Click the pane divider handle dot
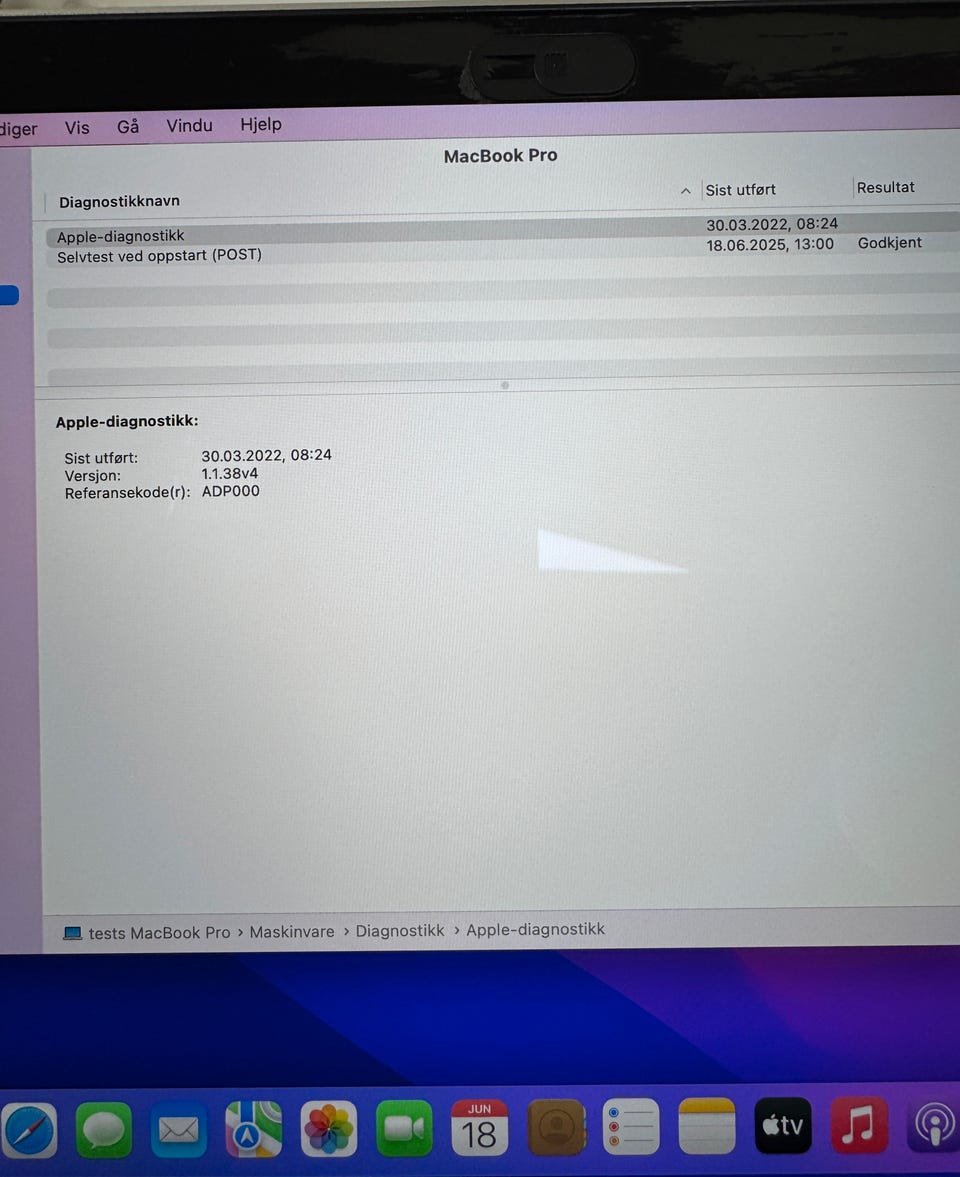960x1177 pixels. 505,385
